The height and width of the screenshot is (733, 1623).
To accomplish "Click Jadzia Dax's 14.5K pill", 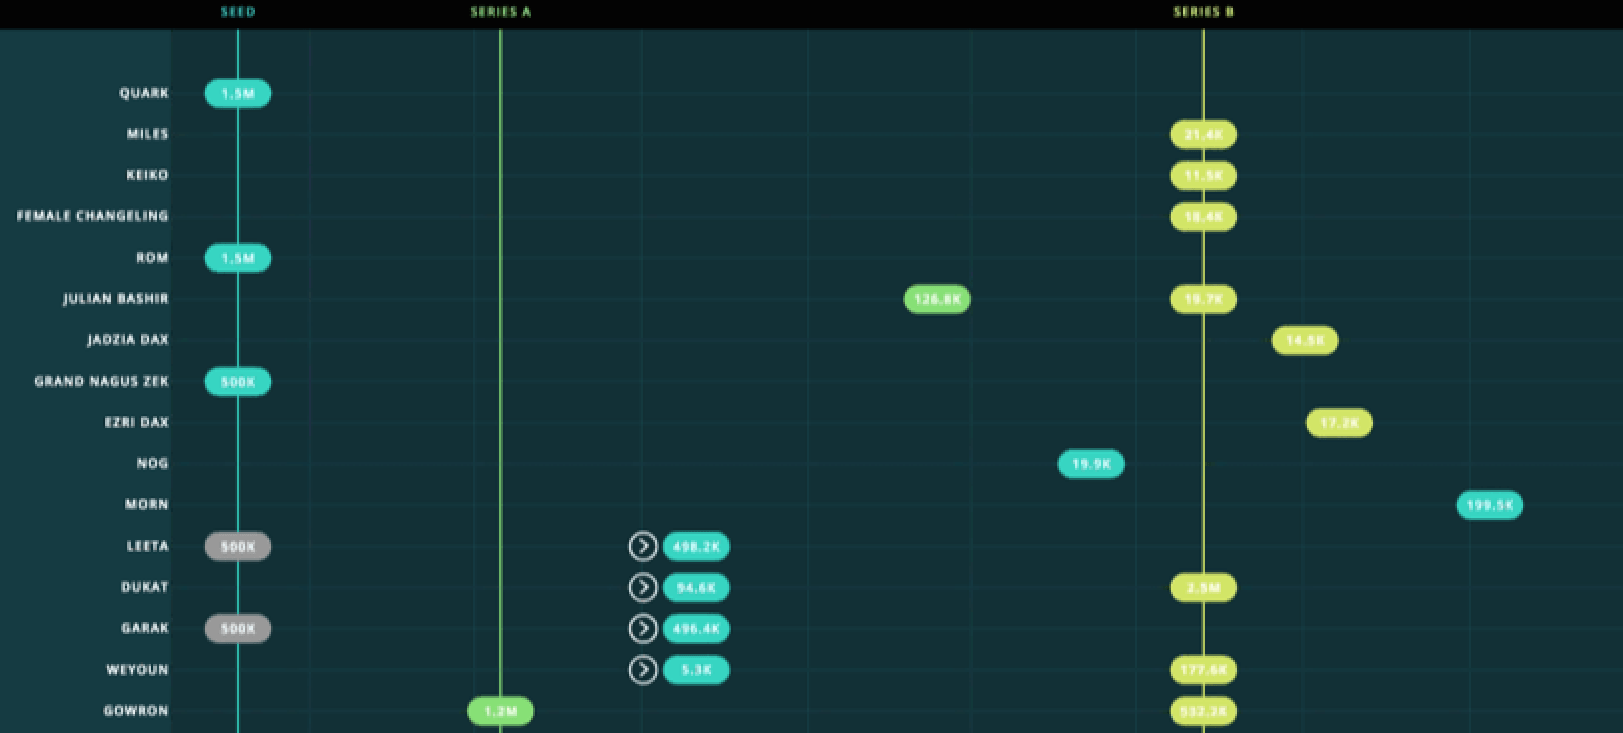I will click(1304, 340).
